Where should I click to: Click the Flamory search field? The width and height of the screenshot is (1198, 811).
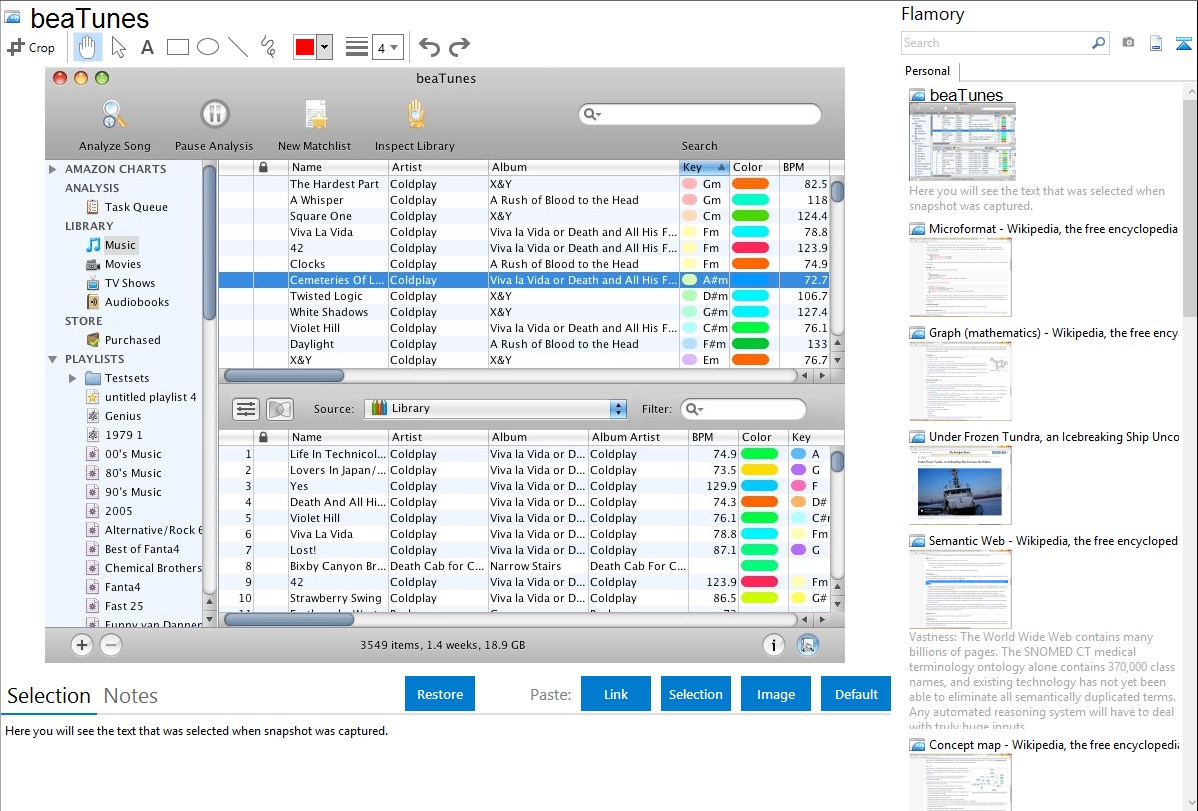point(995,43)
